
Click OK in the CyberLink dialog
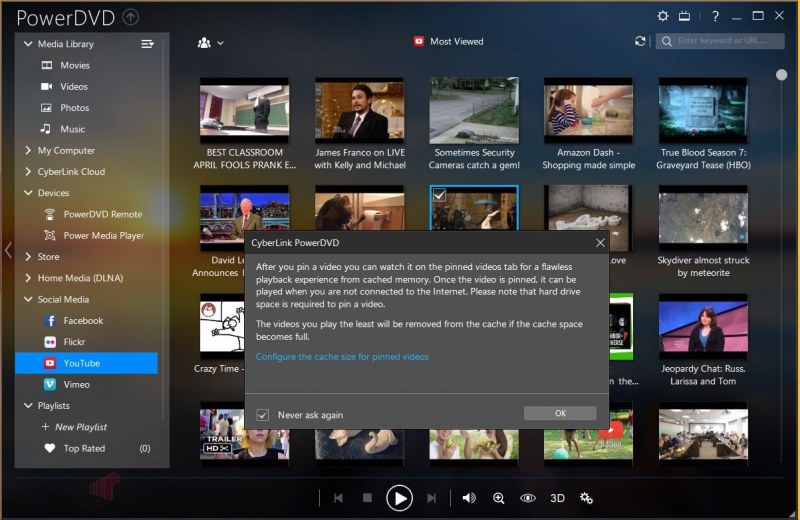coord(560,413)
